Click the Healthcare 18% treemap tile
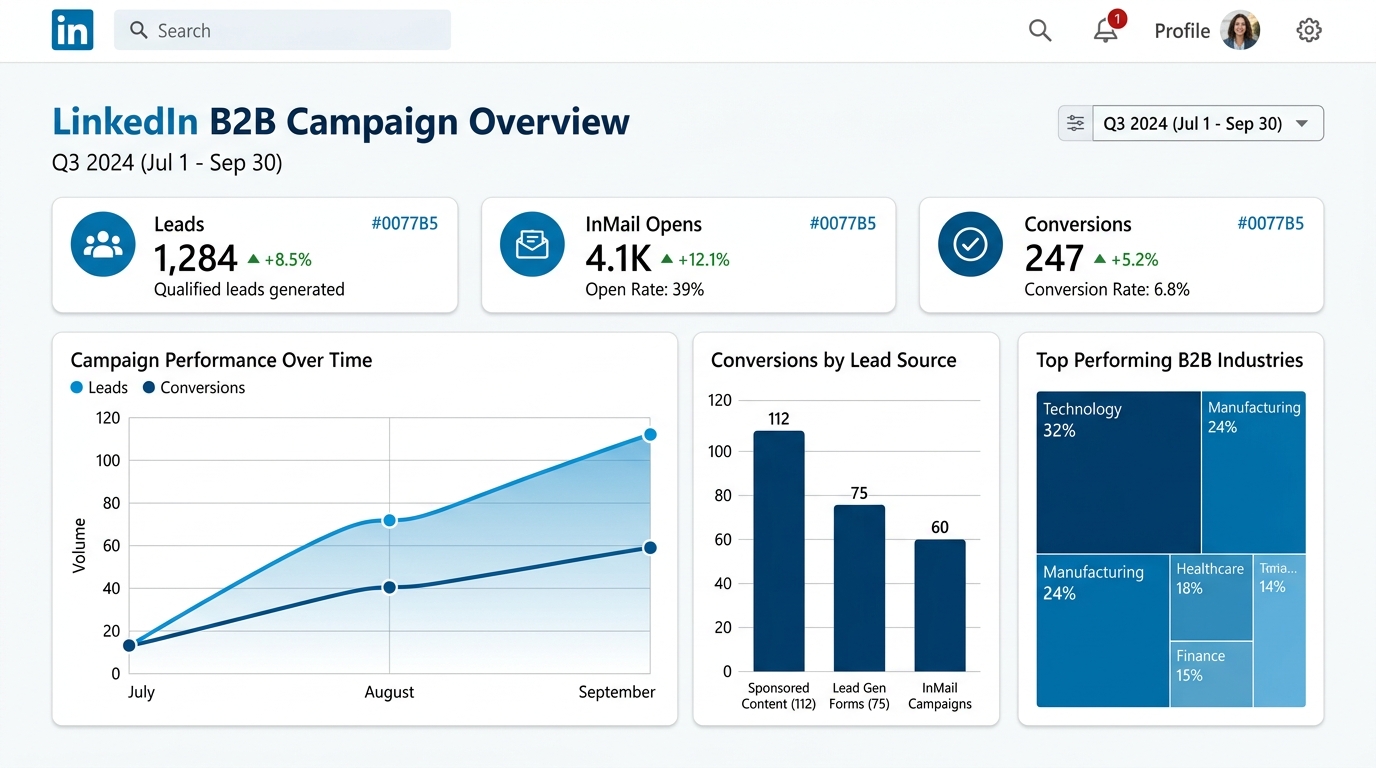 [x=1211, y=598]
